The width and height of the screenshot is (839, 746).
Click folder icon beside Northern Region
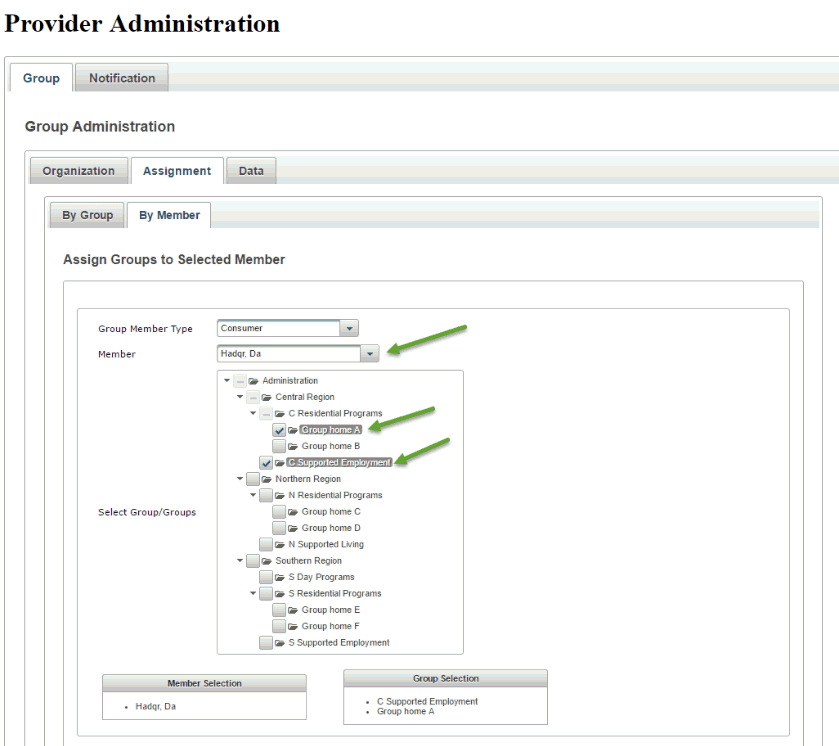pyautogui.click(x=267, y=479)
